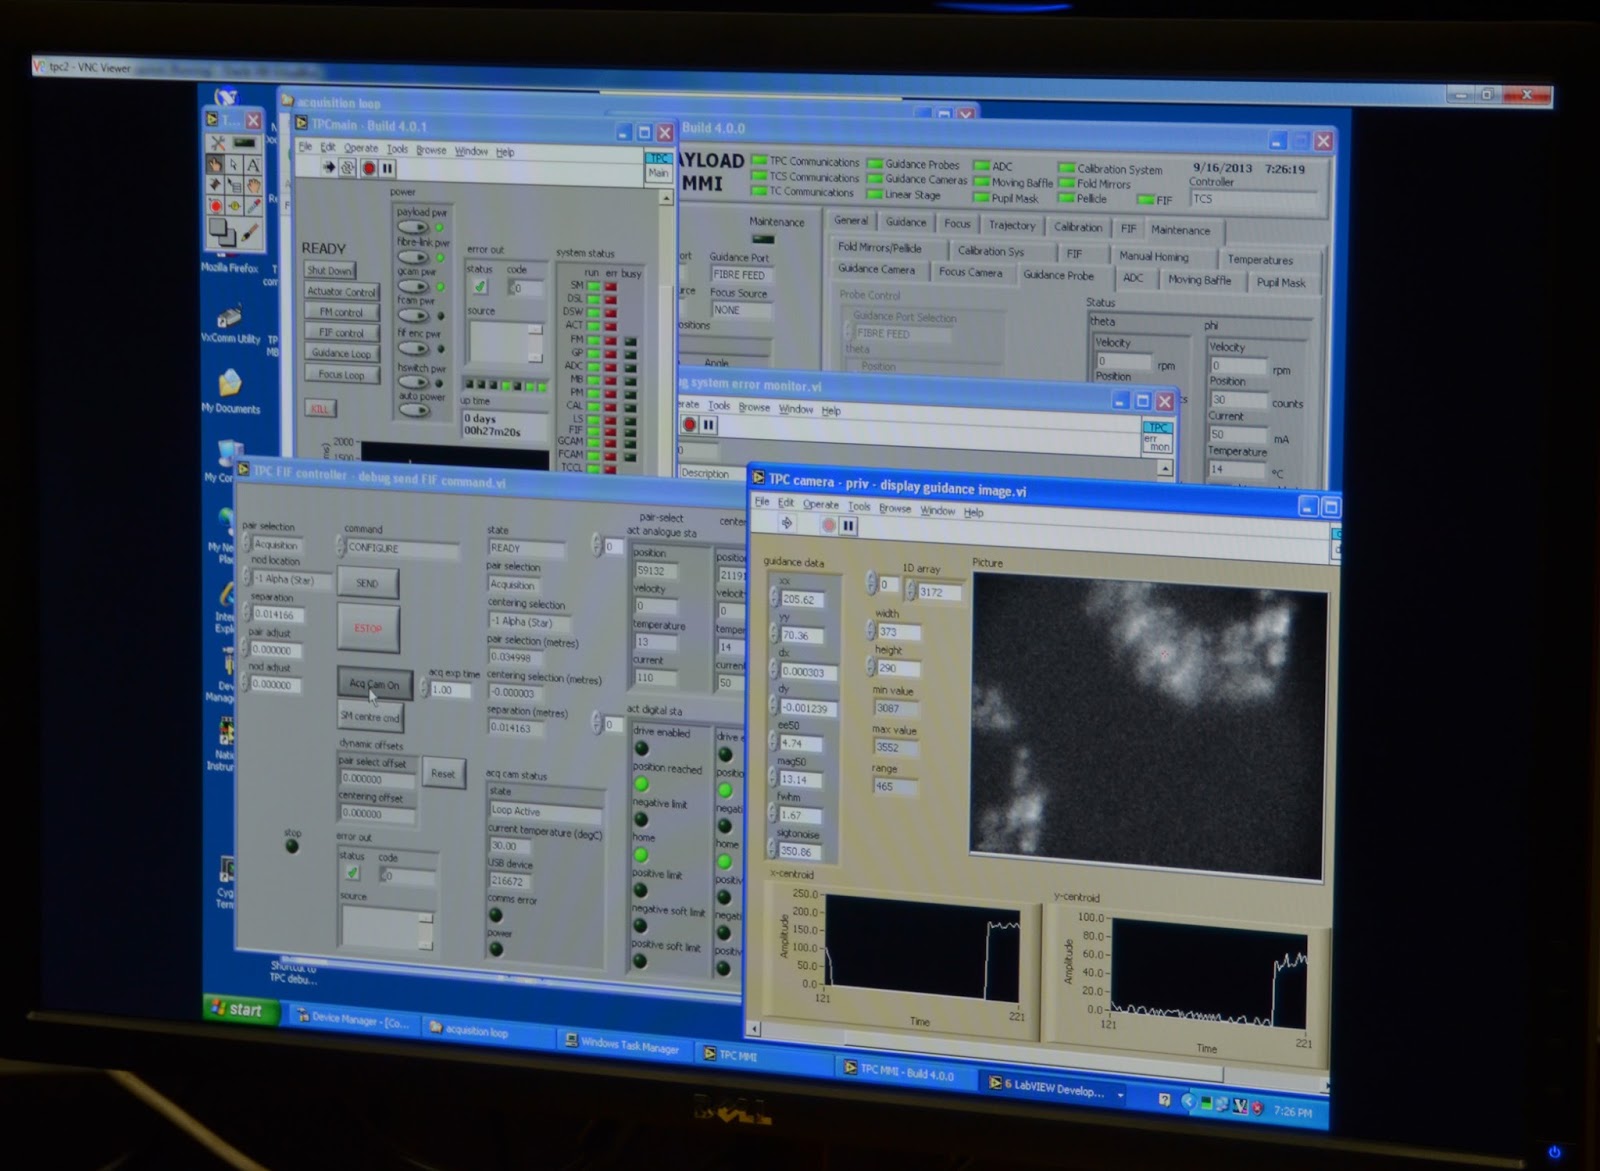
Task: Flip the auto power switch
Action: click(x=412, y=408)
